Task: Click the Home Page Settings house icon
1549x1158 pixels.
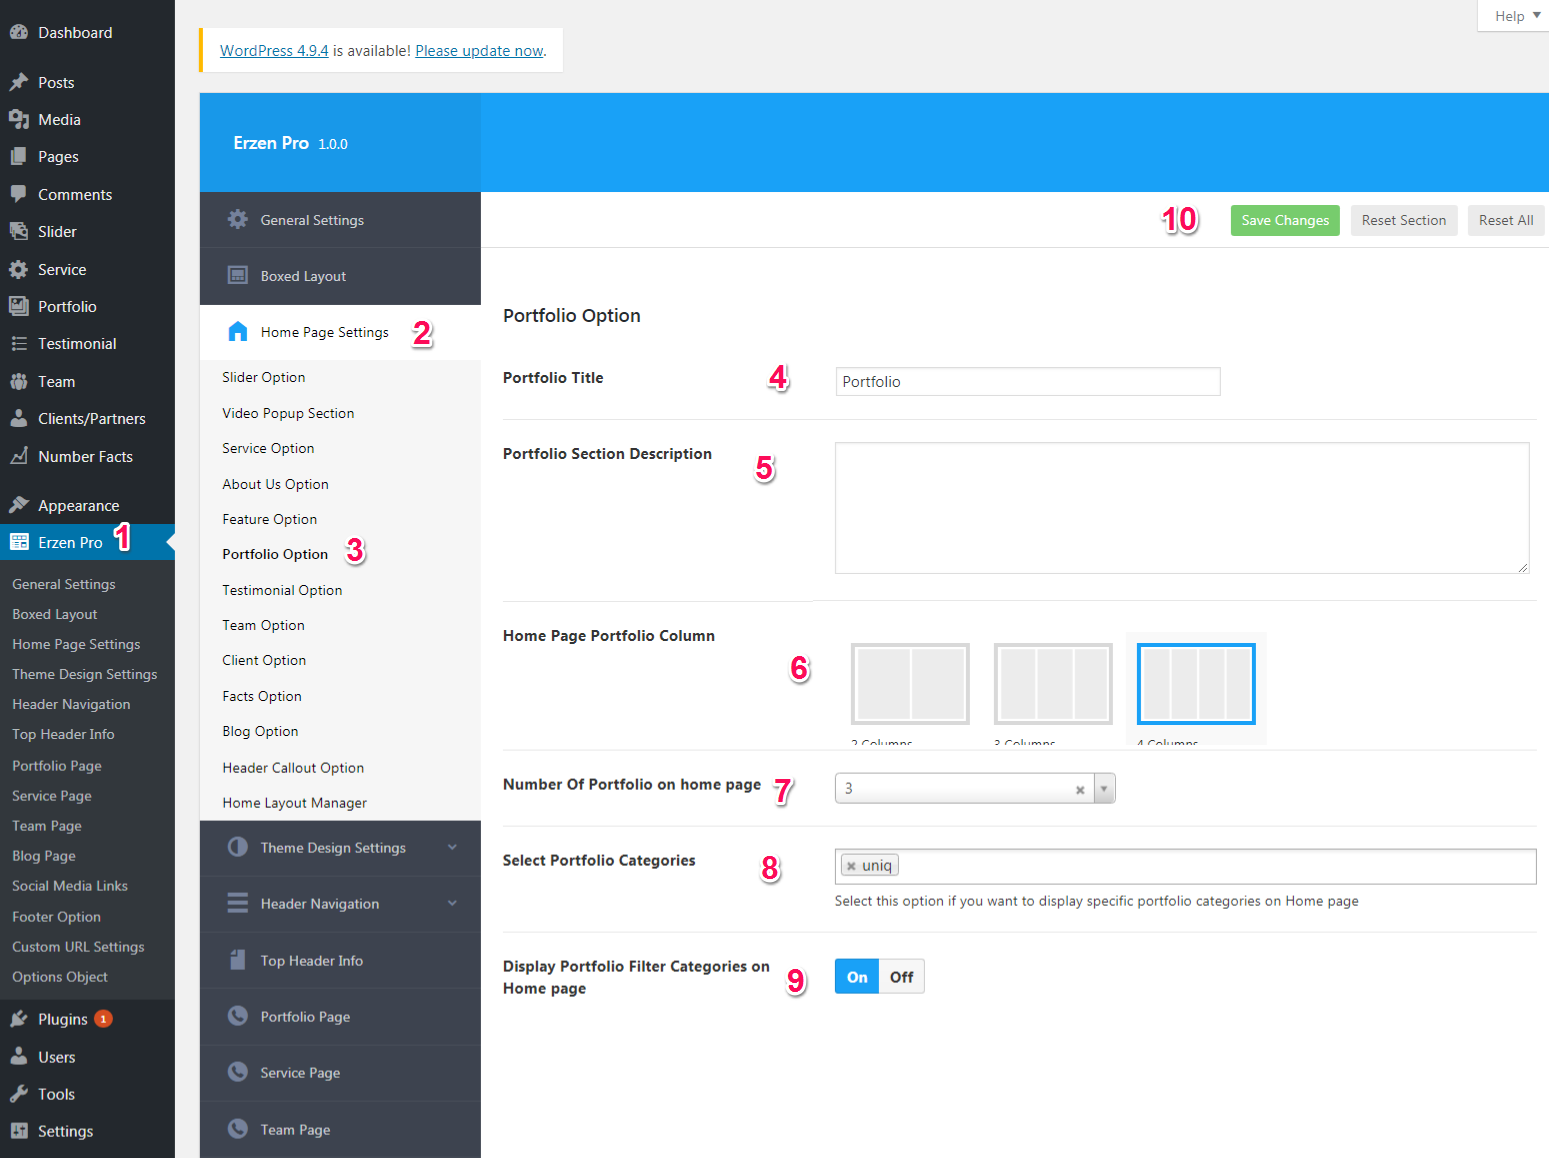Action: coord(238,332)
